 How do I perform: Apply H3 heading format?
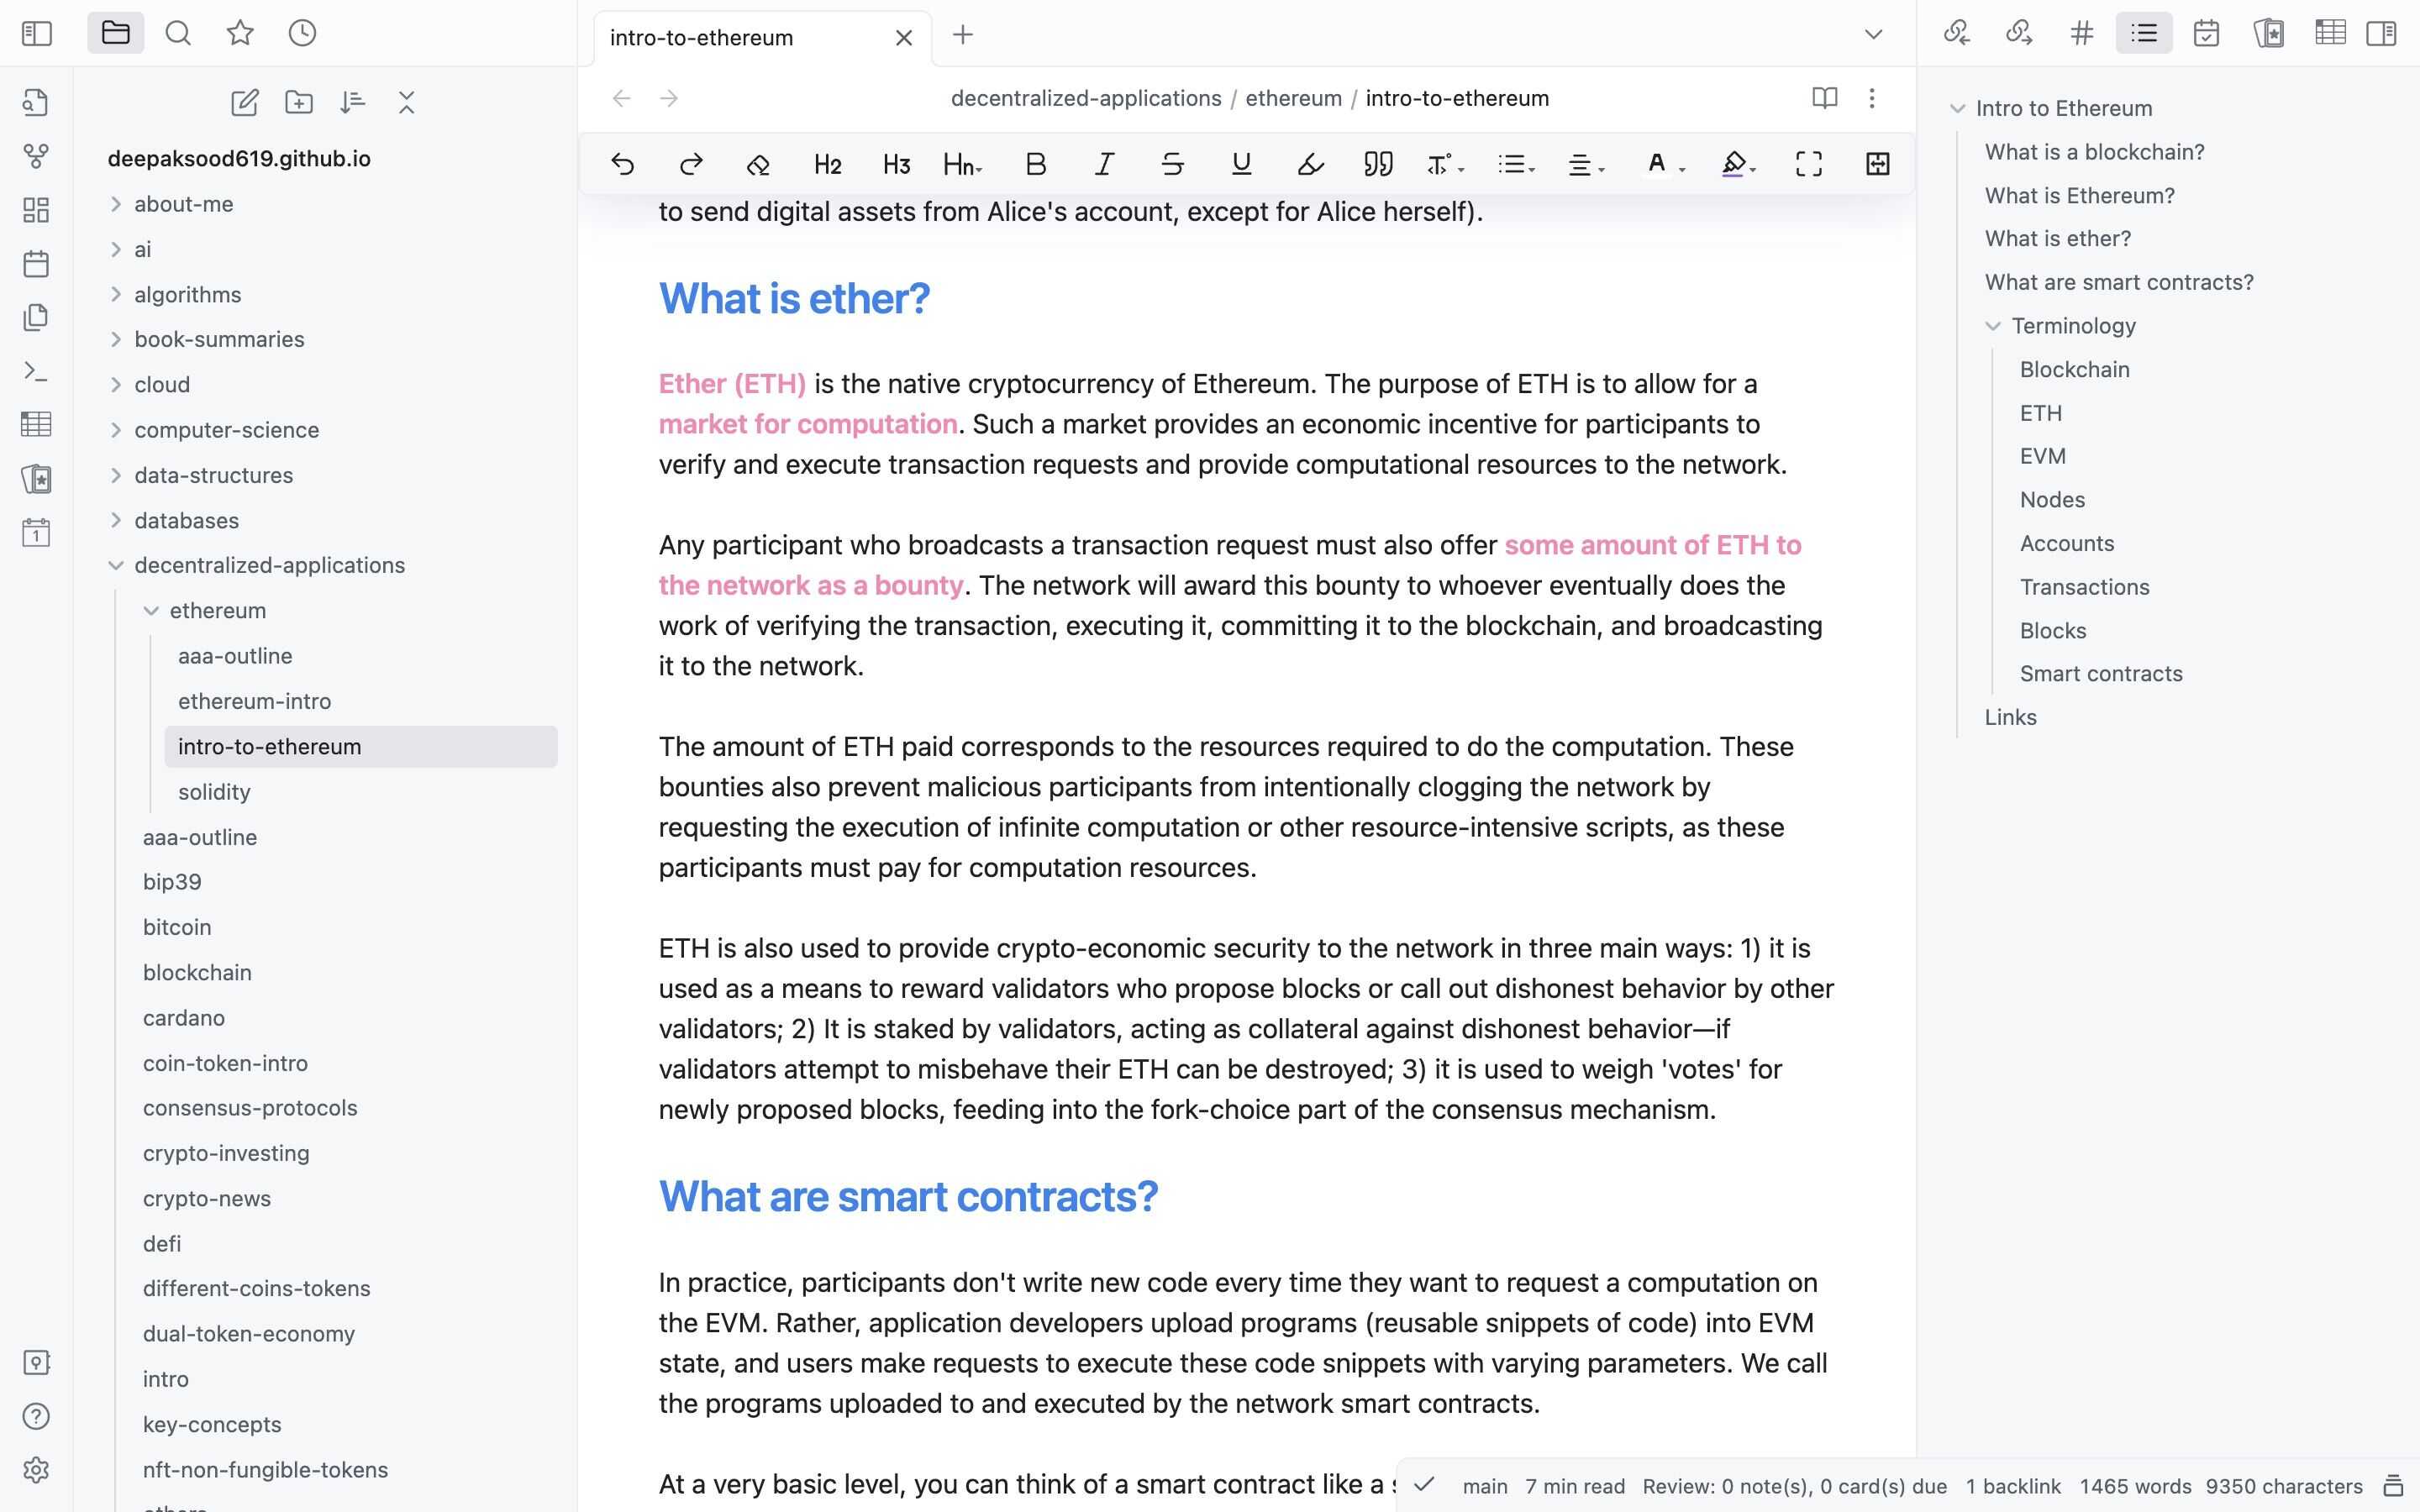pos(897,164)
